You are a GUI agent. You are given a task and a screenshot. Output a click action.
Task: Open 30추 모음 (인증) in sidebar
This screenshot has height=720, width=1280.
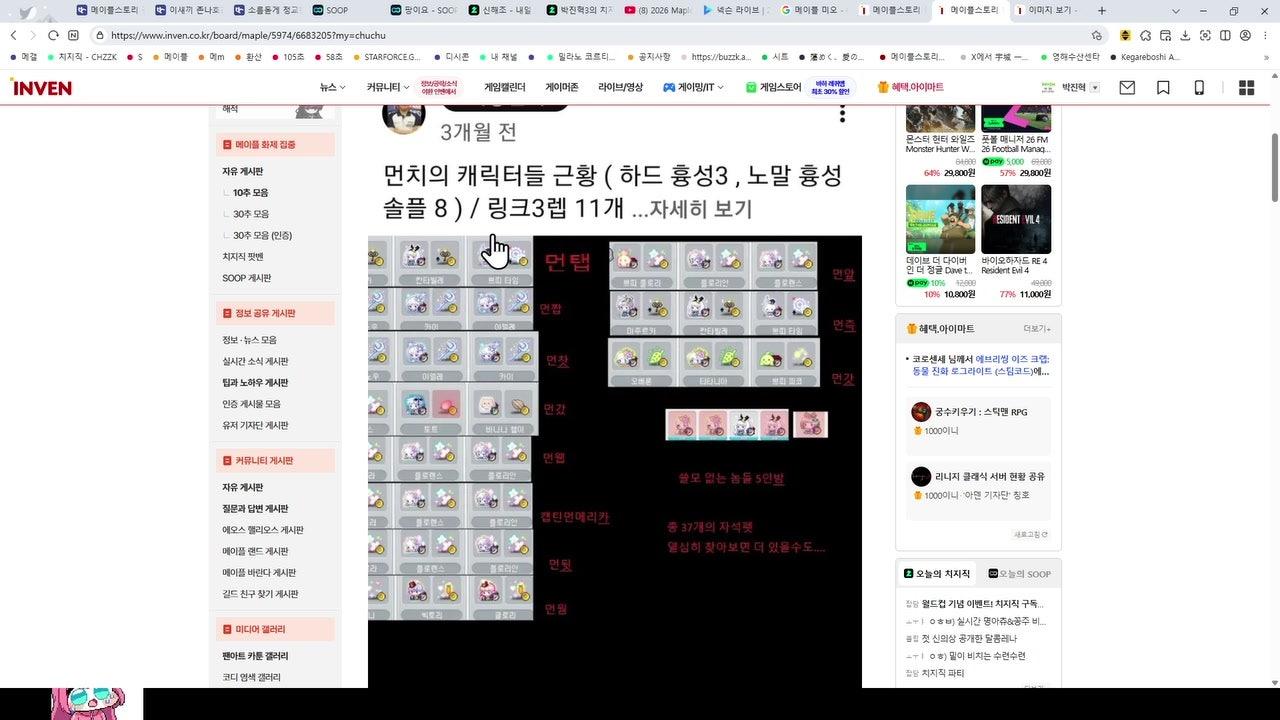[x=262, y=236]
